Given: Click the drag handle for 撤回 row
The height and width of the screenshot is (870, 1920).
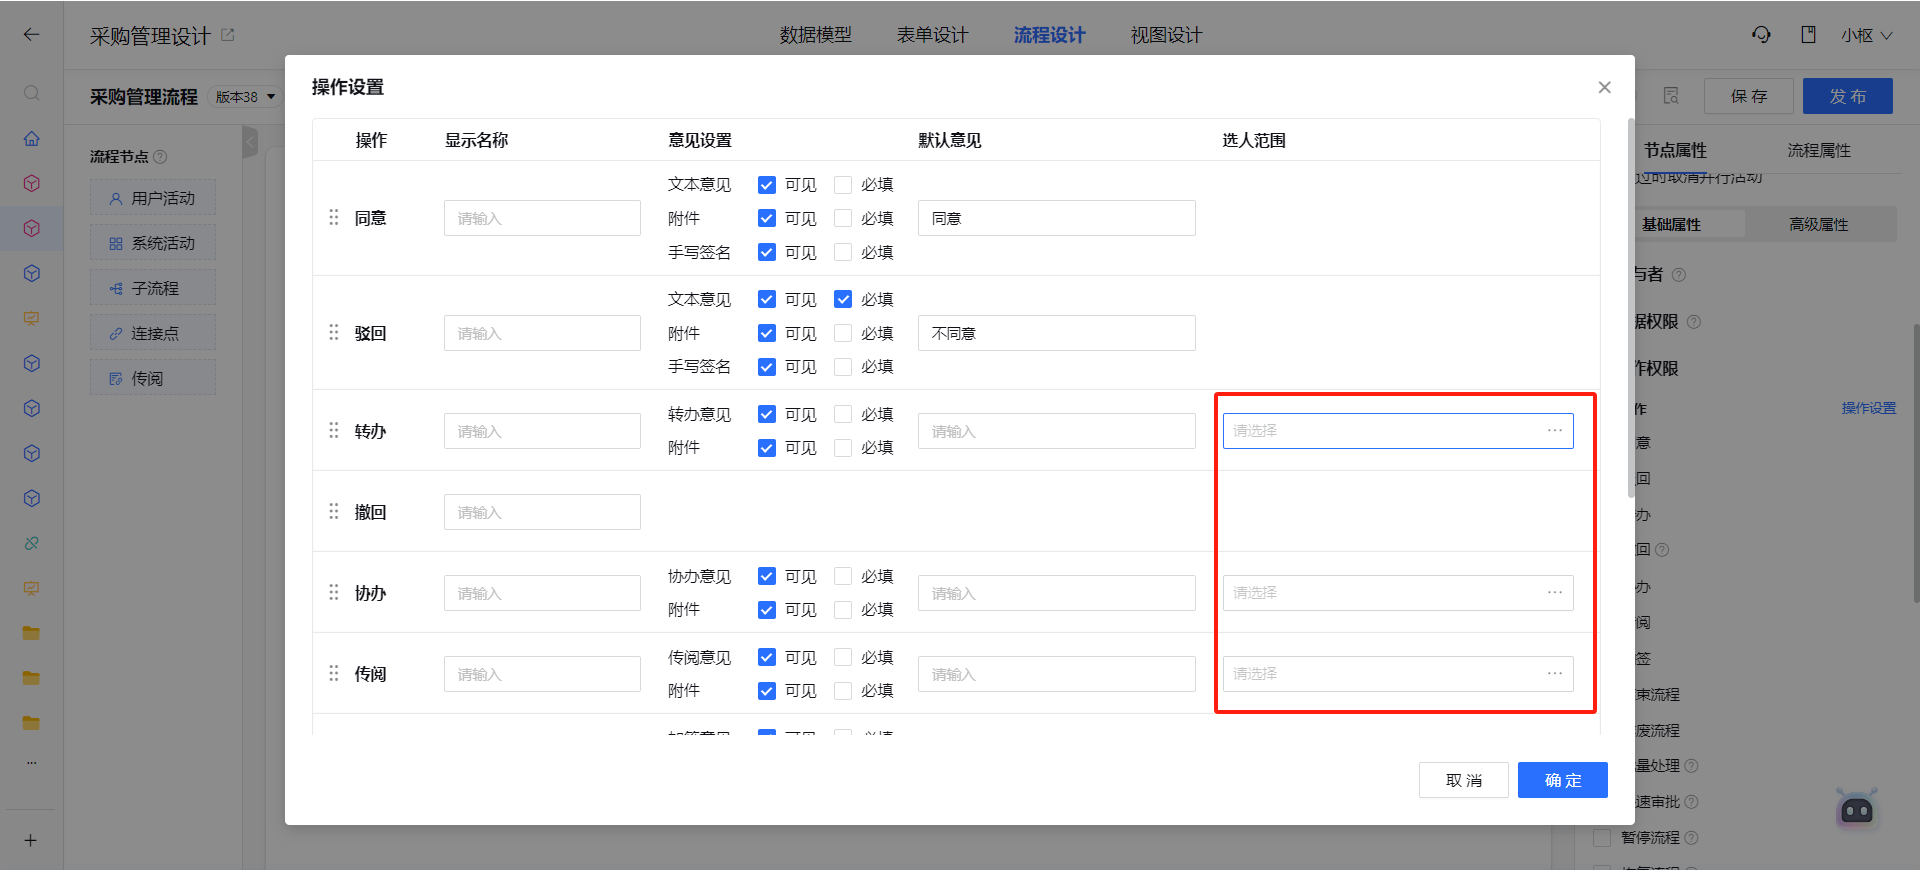Looking at the screenshot, I should pyautogui.click(x=334, y=511).
